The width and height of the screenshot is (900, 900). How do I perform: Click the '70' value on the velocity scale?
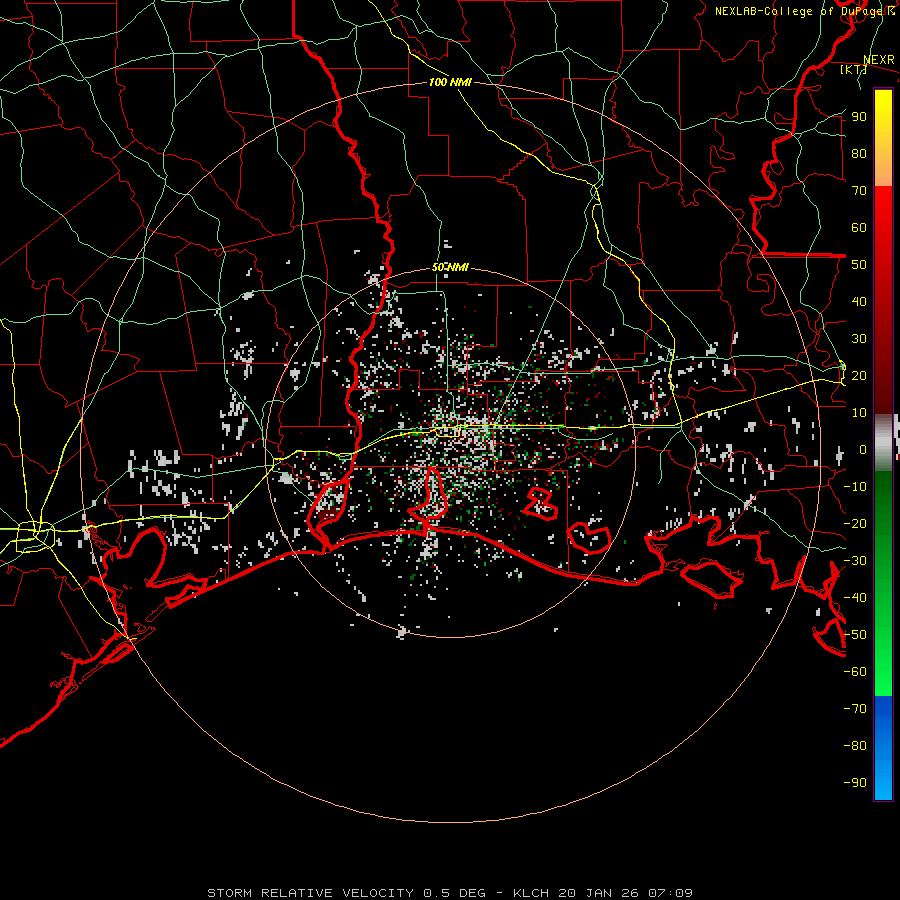click(x=859, y=191)
